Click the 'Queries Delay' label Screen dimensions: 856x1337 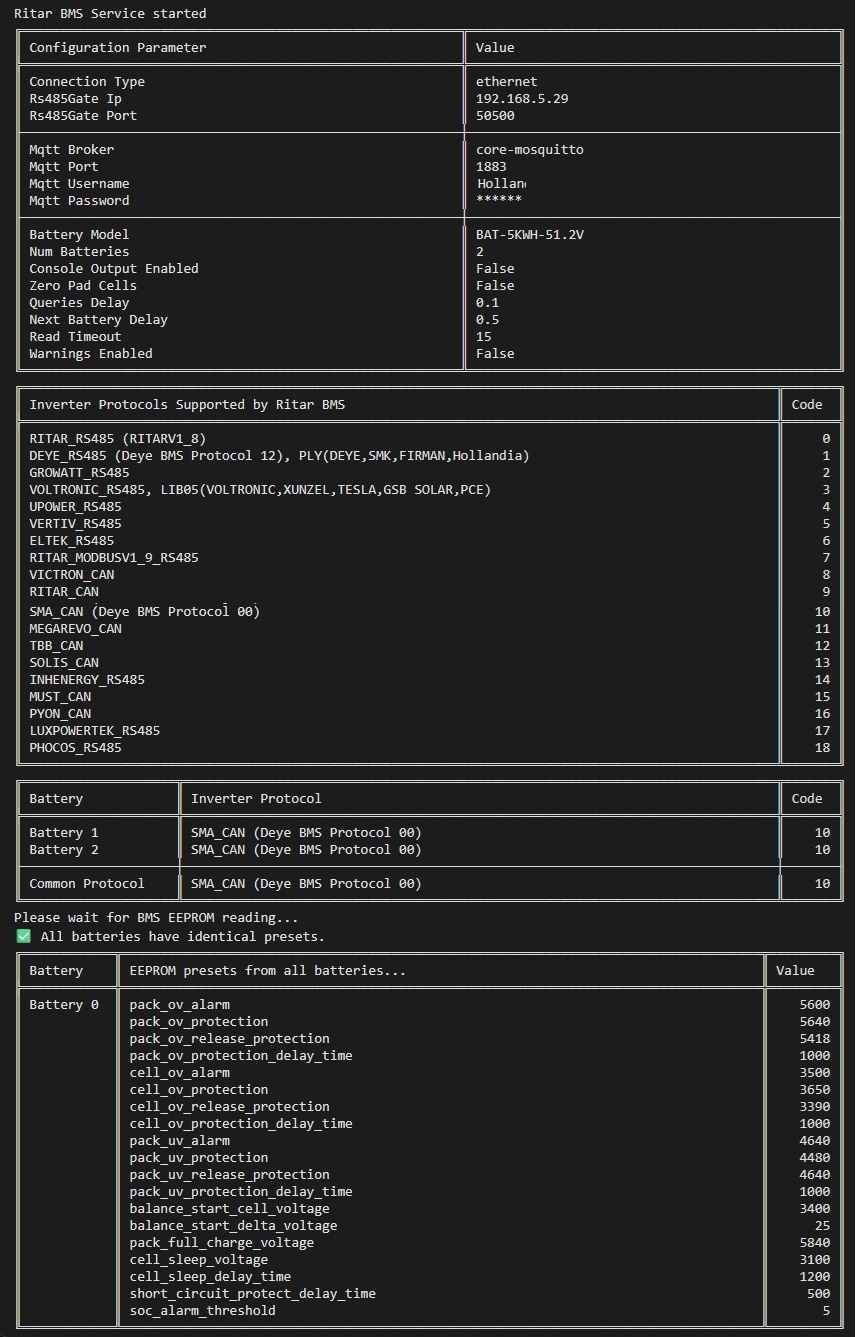point(79,303)
